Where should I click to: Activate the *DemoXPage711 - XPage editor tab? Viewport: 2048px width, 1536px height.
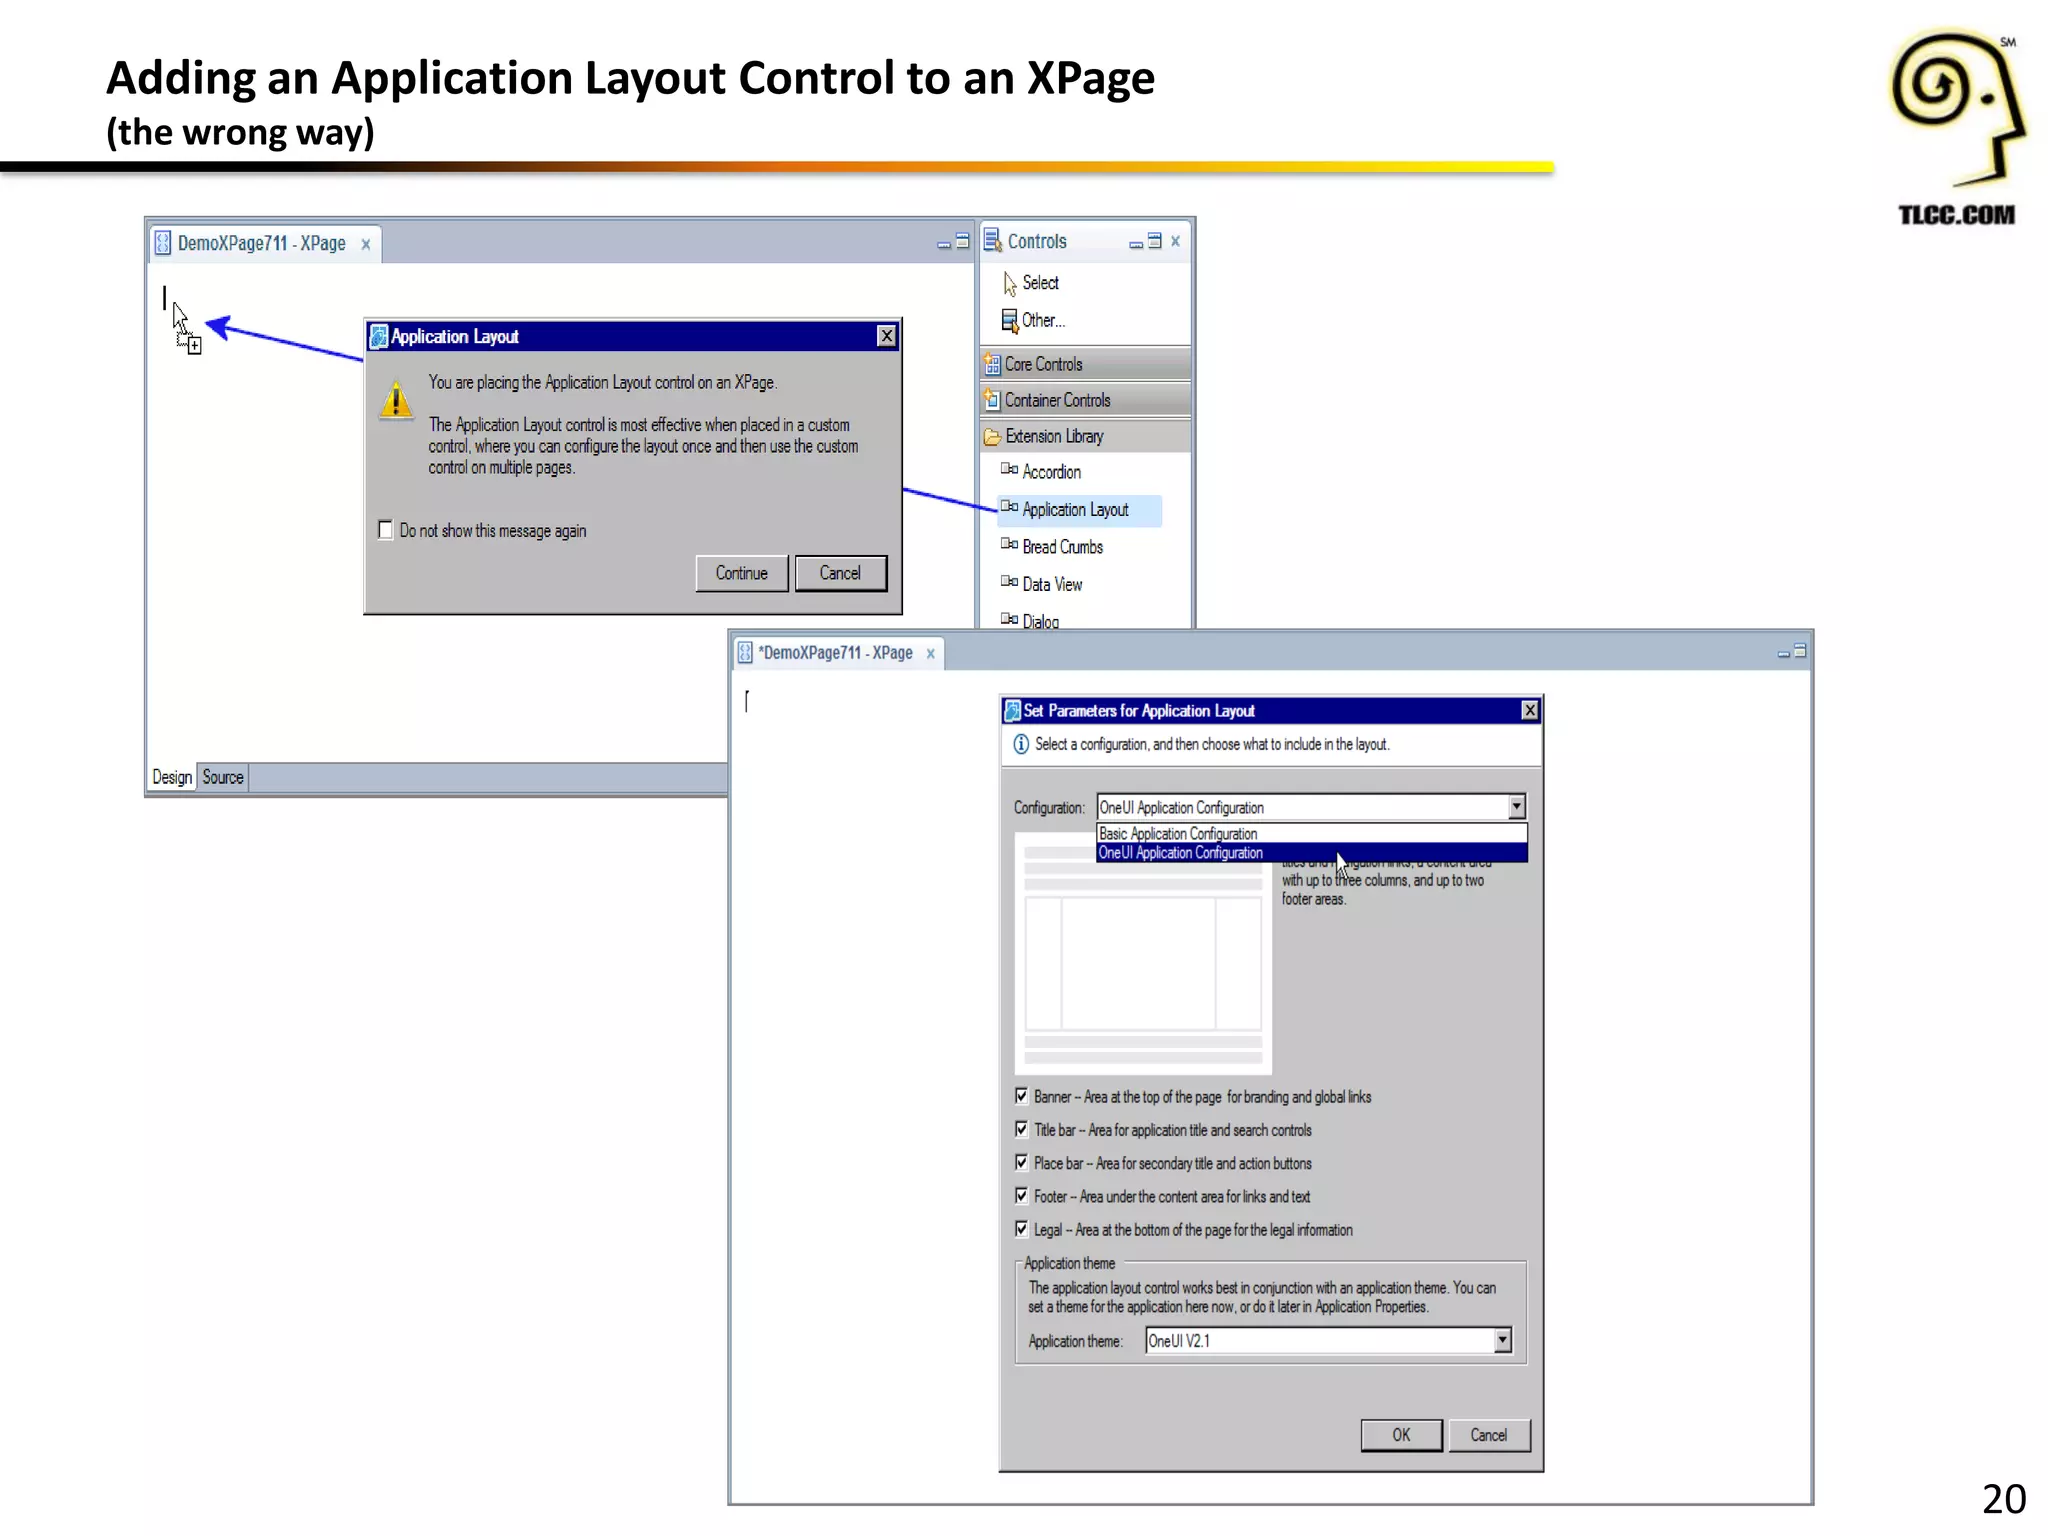(x=836, y=653)
